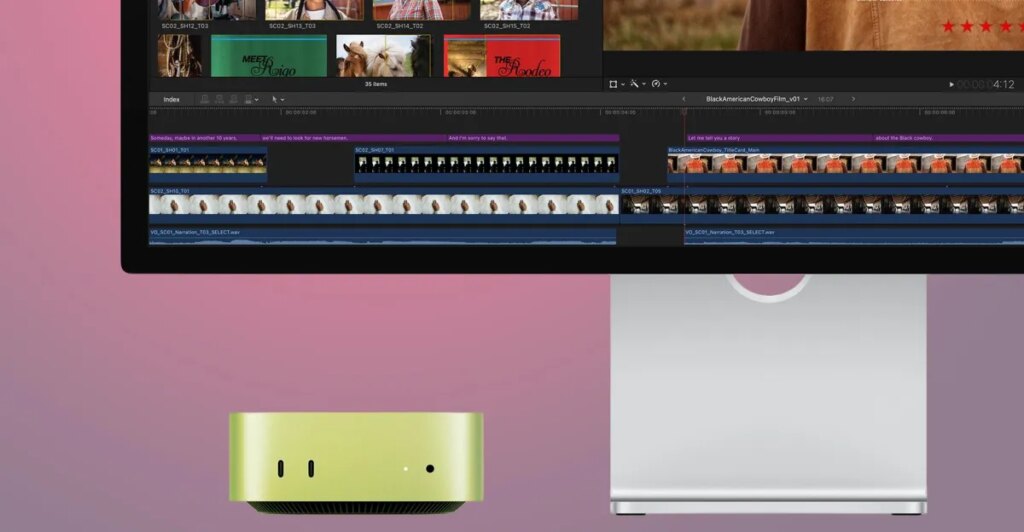Click timeline ruler at 00:00:02:00

tap(300, 113)
